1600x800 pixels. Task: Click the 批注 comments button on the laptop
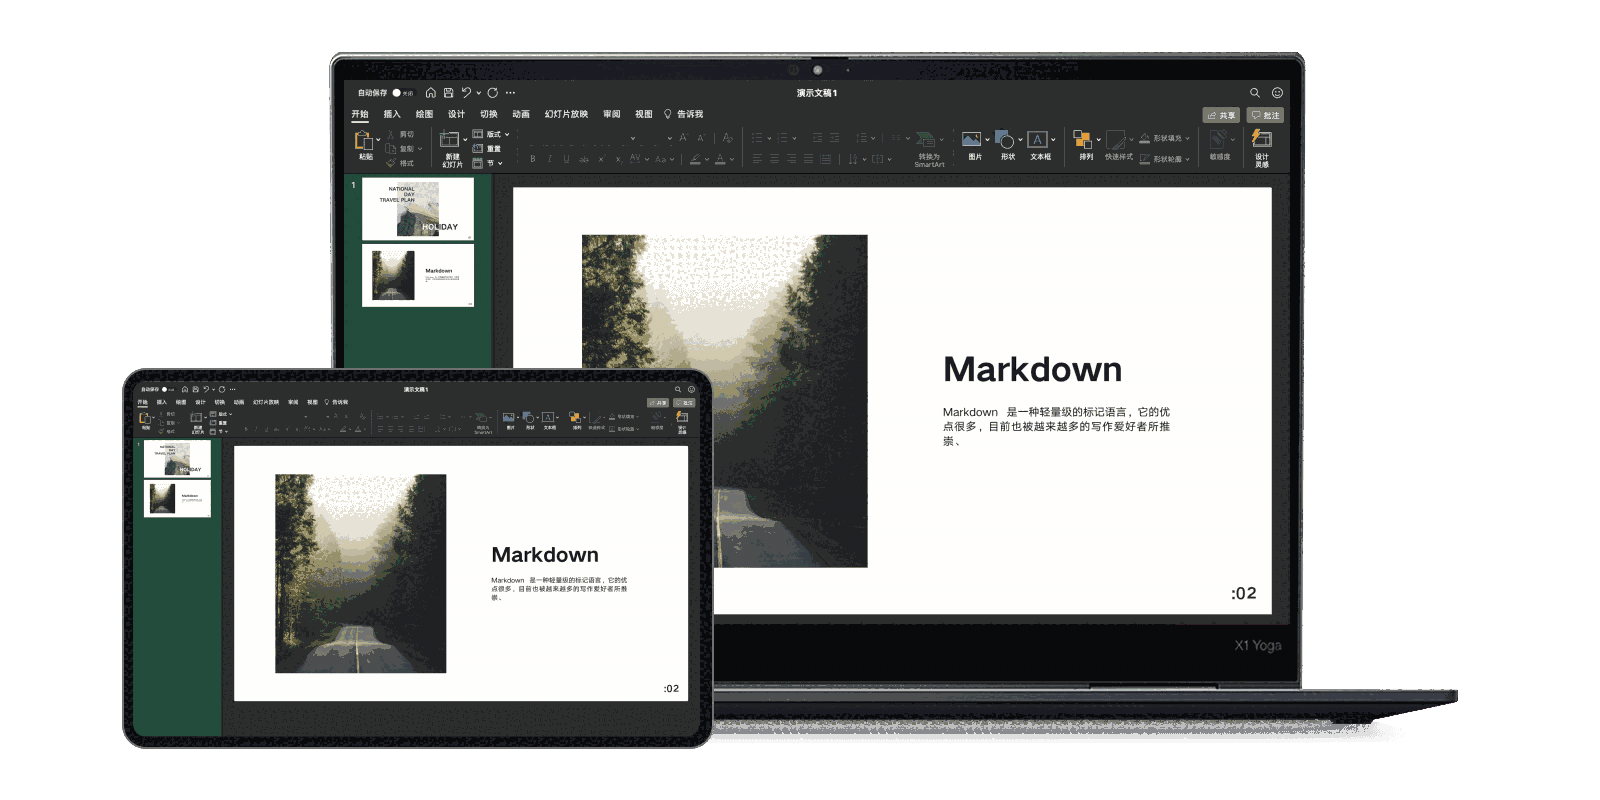(1265, 115)
